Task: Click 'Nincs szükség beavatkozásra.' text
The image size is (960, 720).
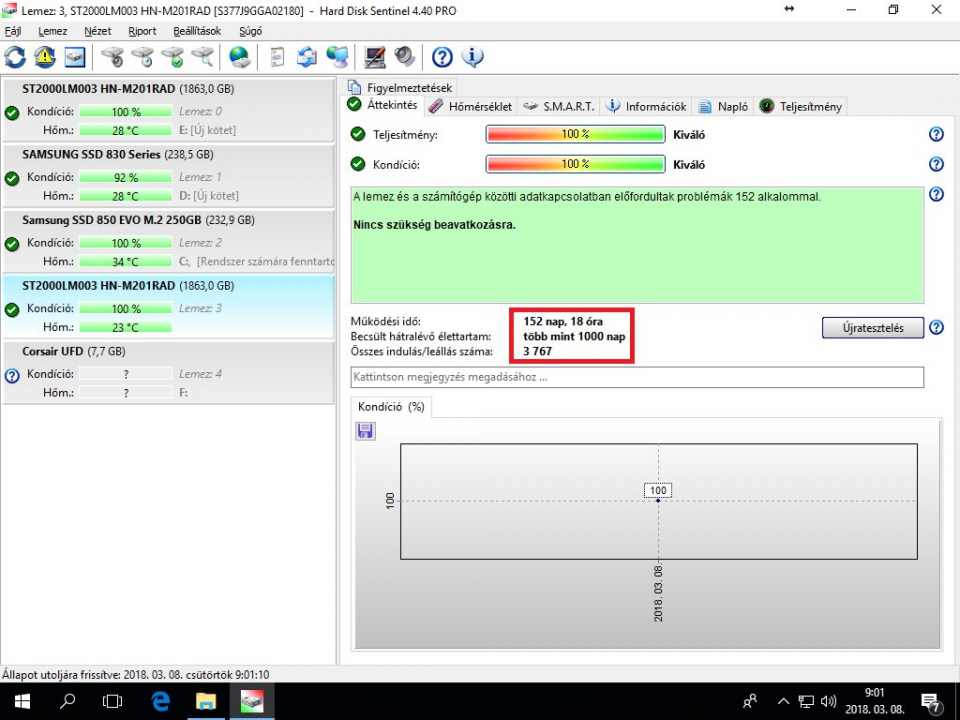Action: tap(434, 225)
